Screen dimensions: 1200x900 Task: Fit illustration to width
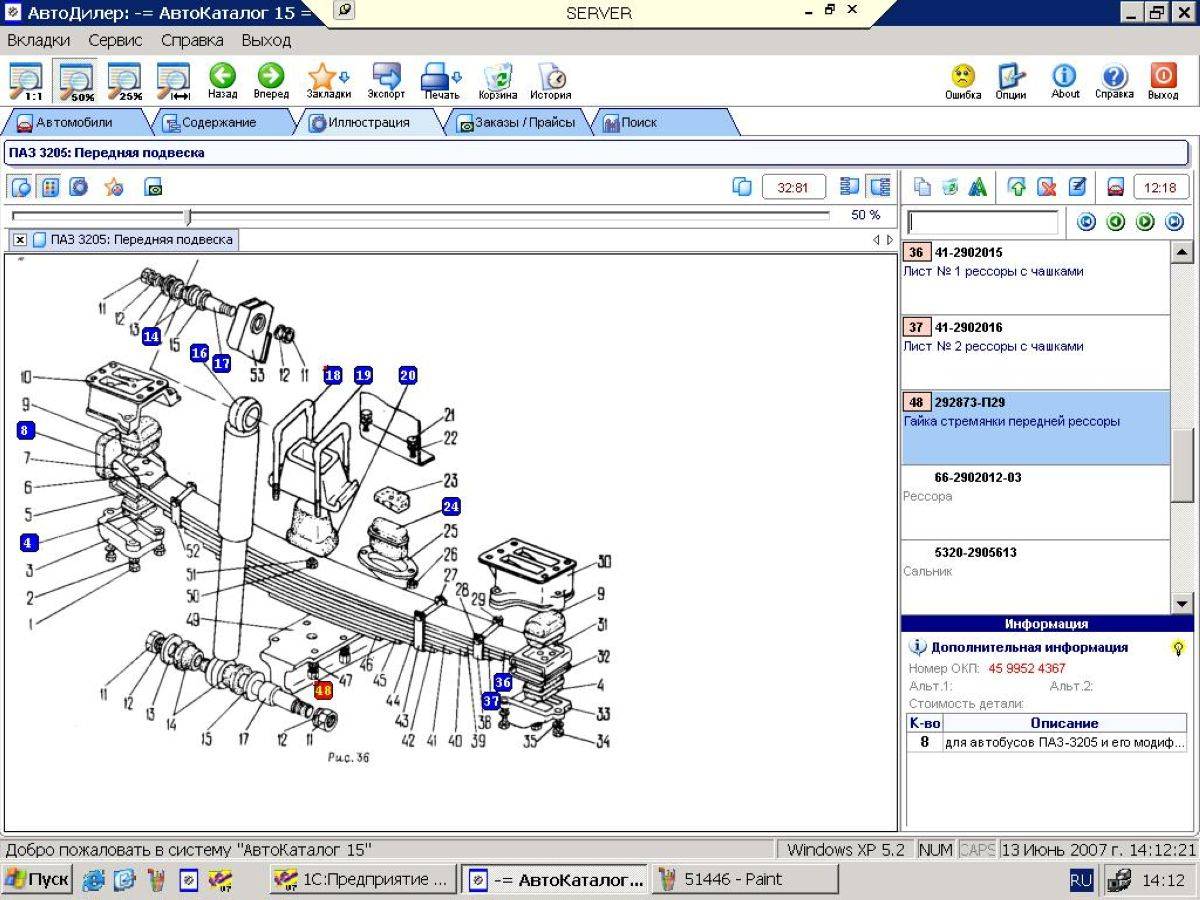point(174,80)
